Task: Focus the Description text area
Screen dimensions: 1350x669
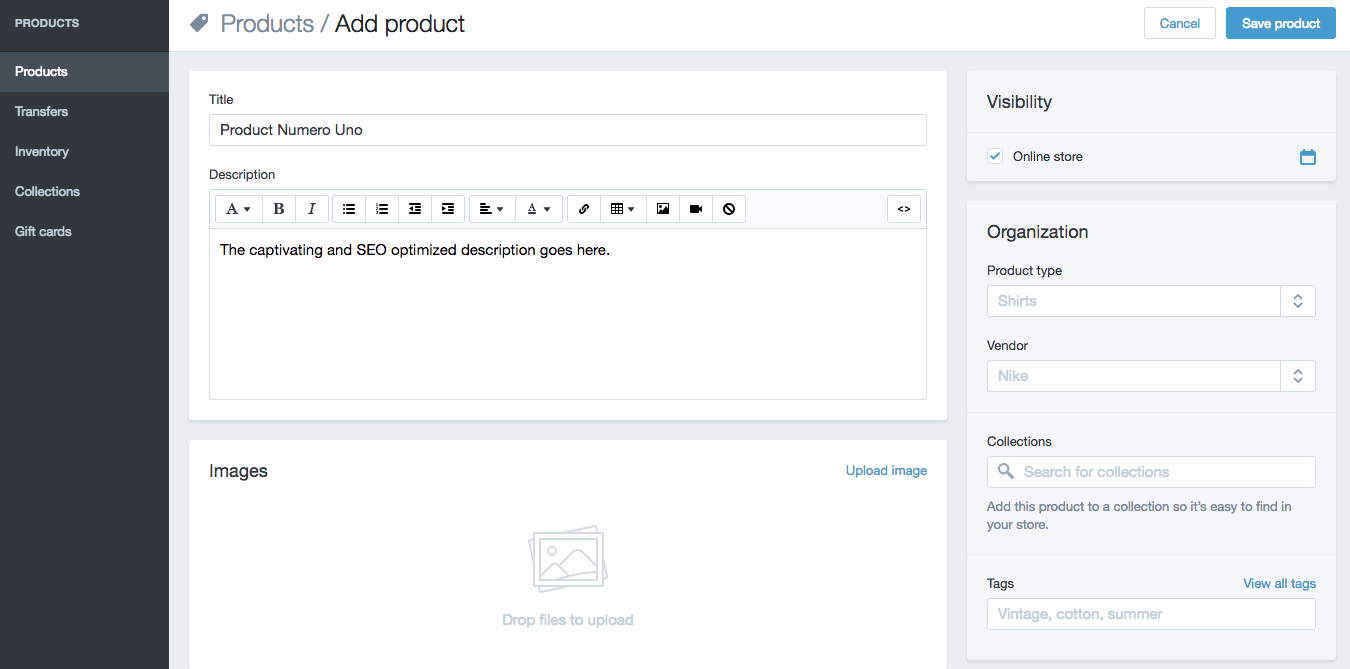Action: (568, 314)
